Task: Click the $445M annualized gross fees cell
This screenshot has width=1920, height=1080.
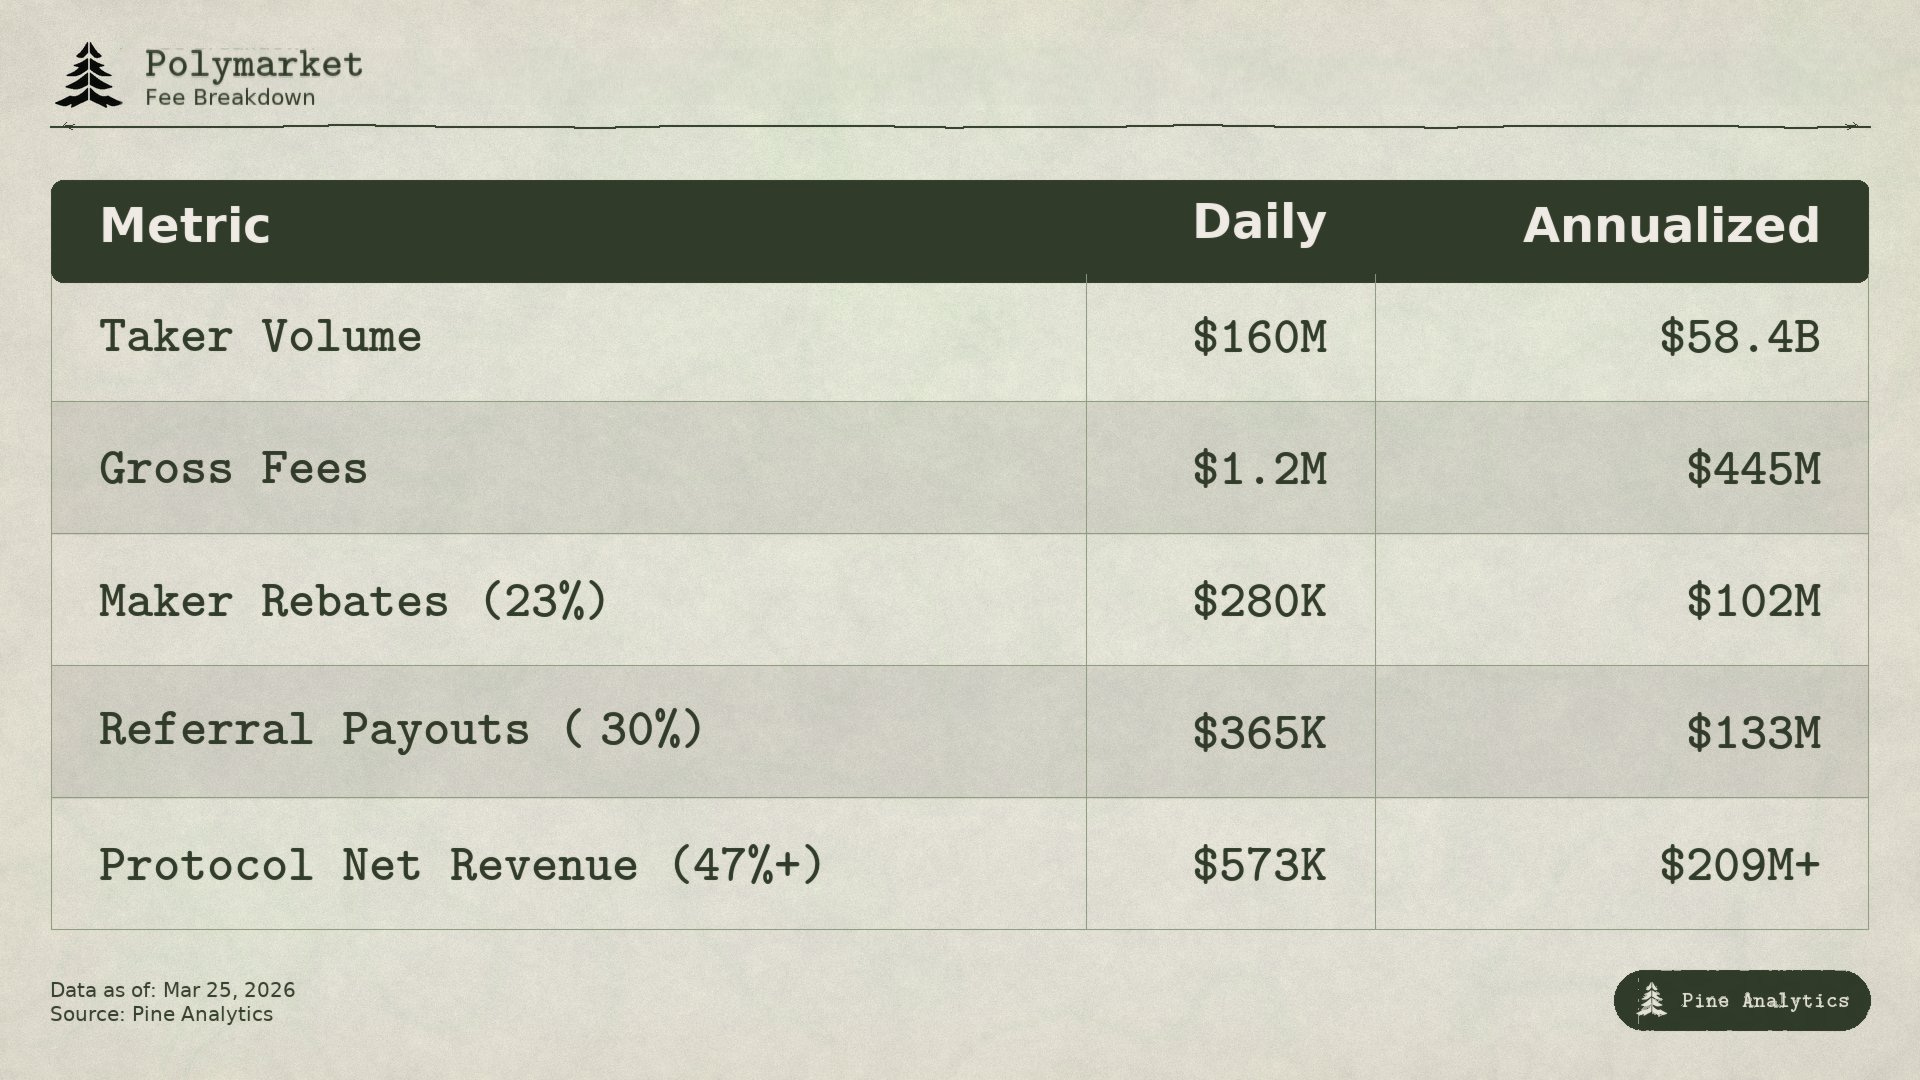Action: (1753, 469)
